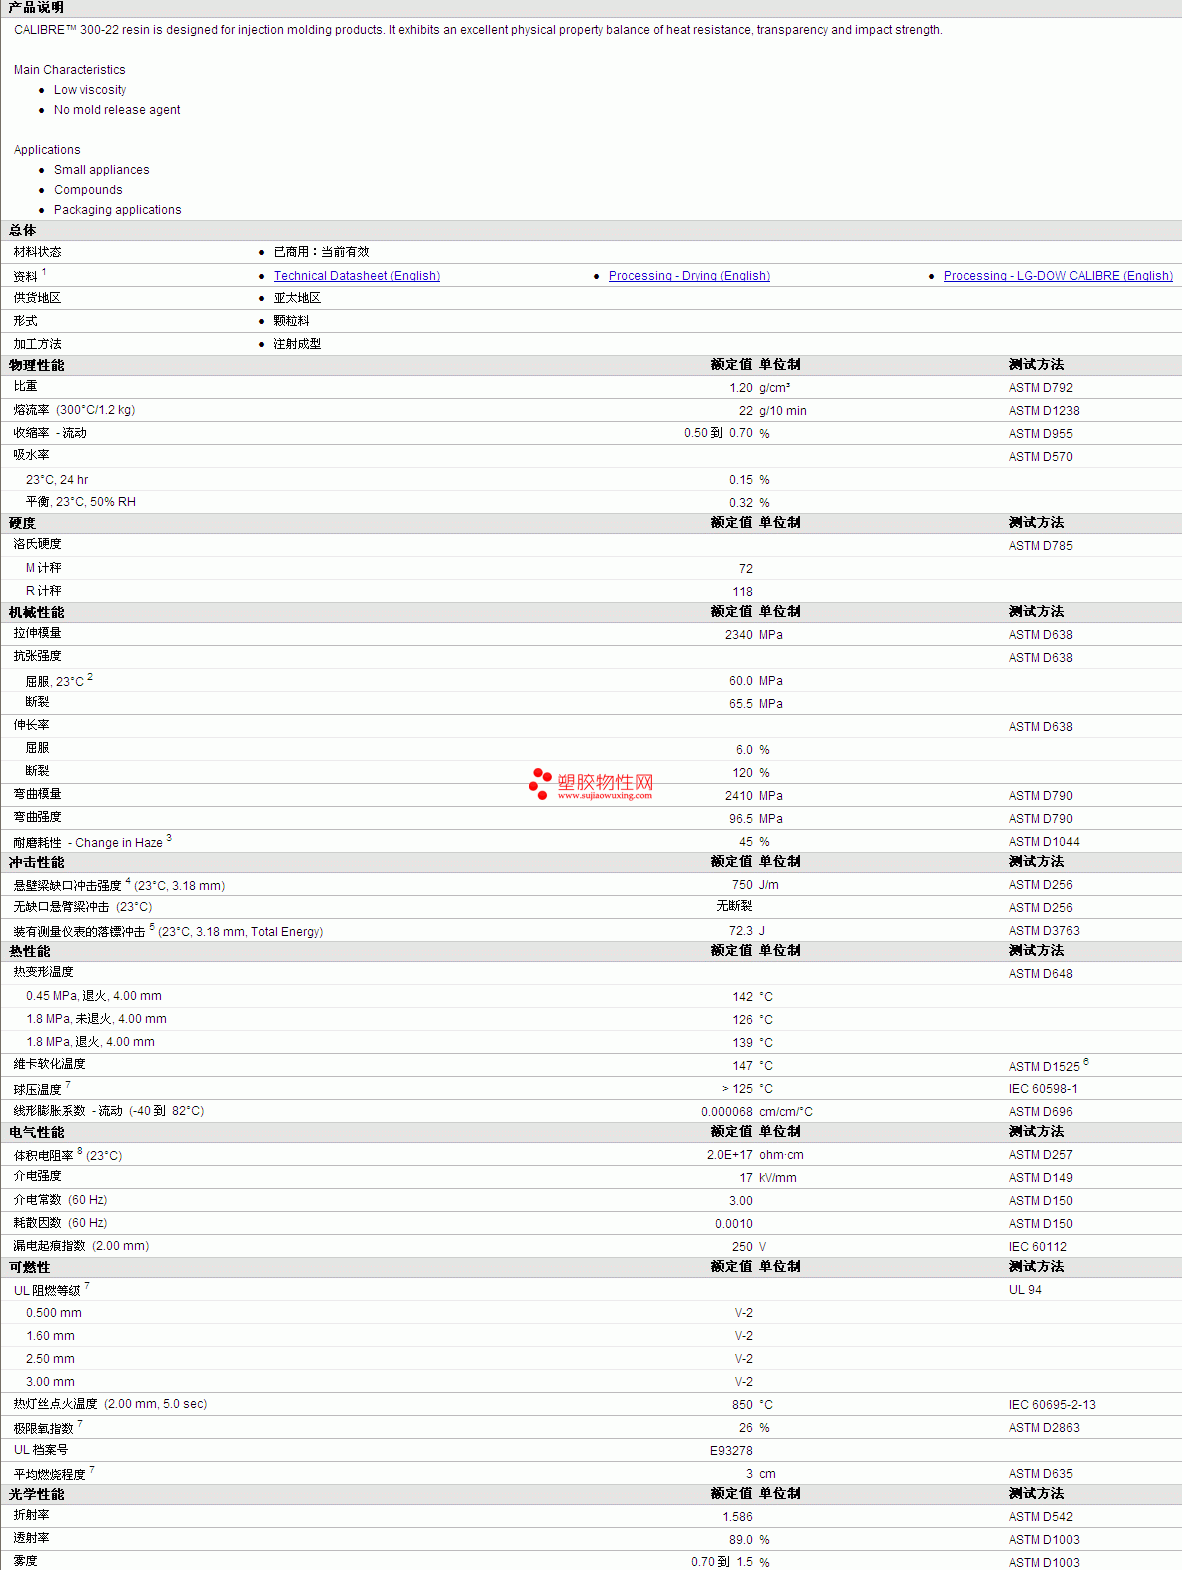The width and height of the screenshot is (1182, 1570).
Task: Click the '0.70 到 1.5' haze value
Action: coord(721,1562)
